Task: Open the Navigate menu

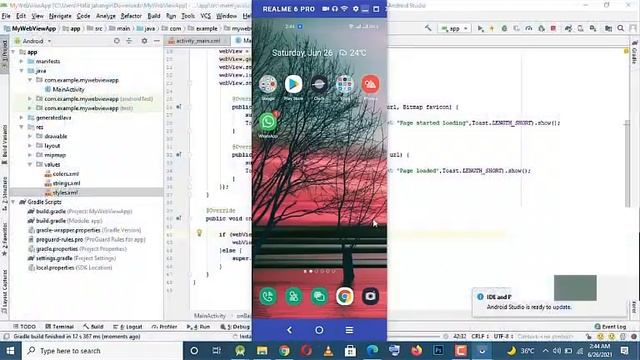Action: click(x=60, y=16)
